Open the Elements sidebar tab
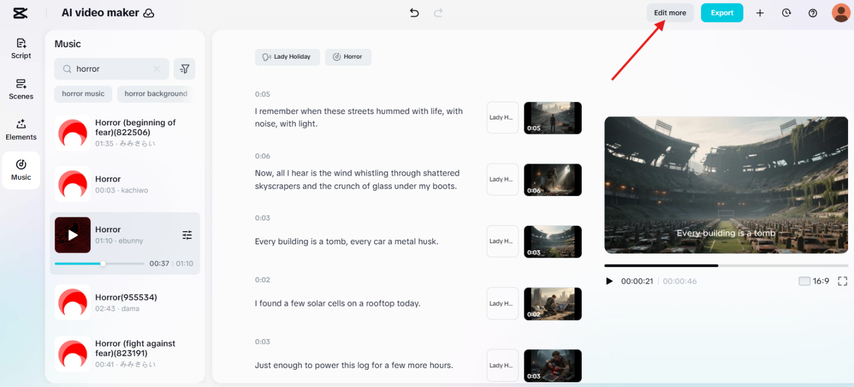Screen dimensions: 854x387 point(21,130)
